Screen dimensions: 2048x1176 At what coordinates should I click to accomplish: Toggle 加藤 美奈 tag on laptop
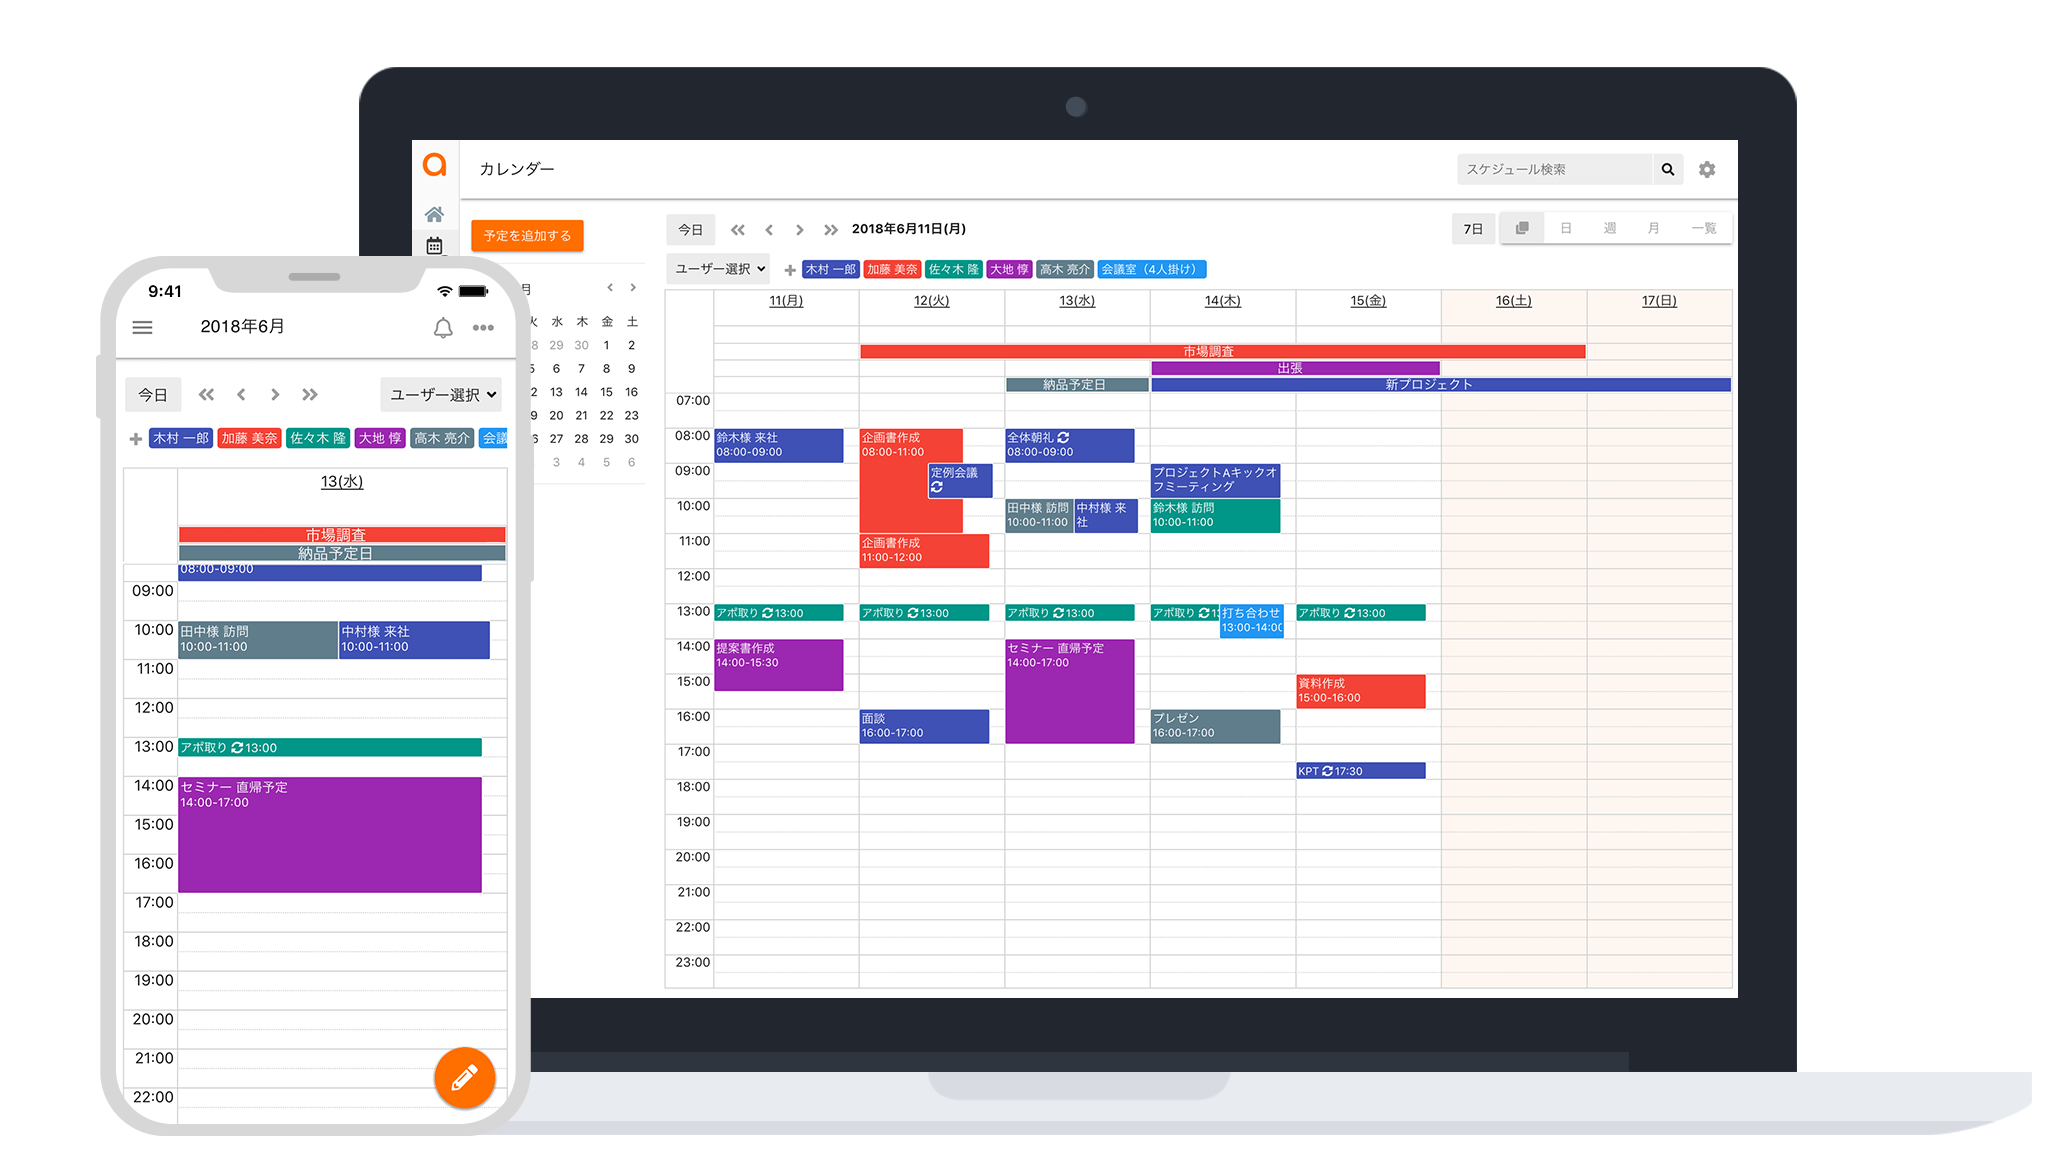[x=892, y=270]
